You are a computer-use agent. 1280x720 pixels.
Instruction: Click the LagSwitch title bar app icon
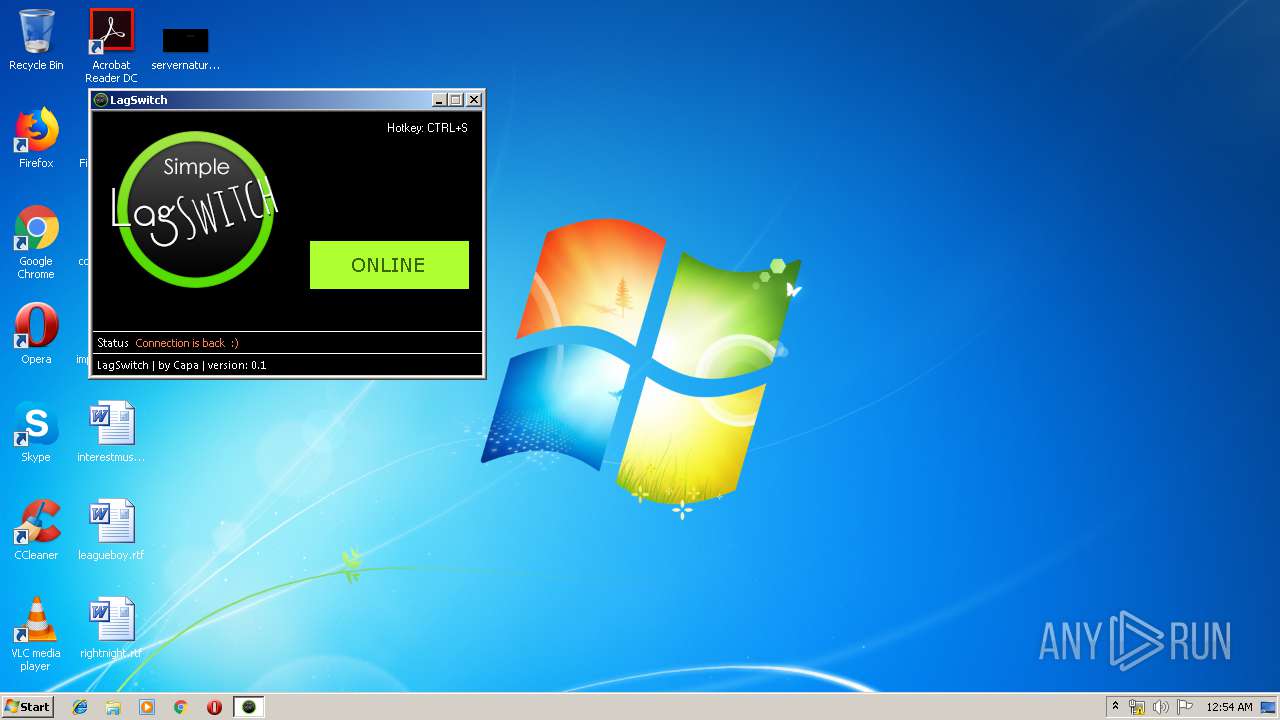click(100, 100)
